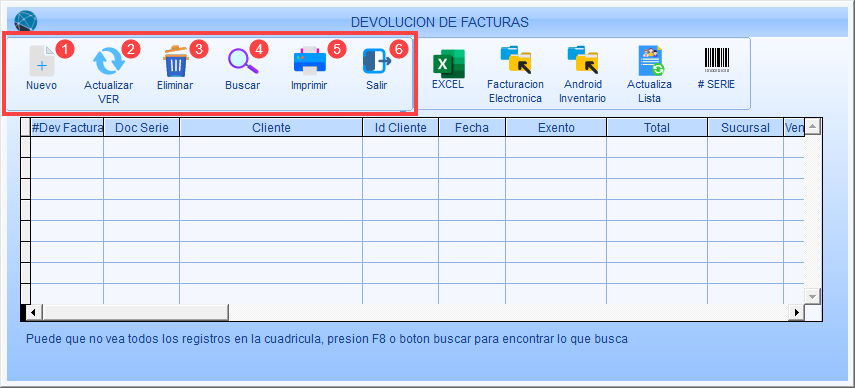855x388 pixels.
Task: Select the first row's Cliente cell
Action: [x=271, y=147]
